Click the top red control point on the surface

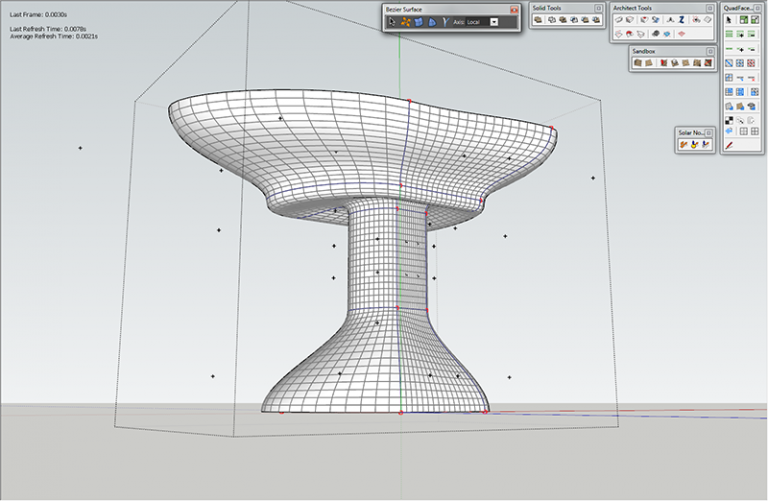(410, 100)
